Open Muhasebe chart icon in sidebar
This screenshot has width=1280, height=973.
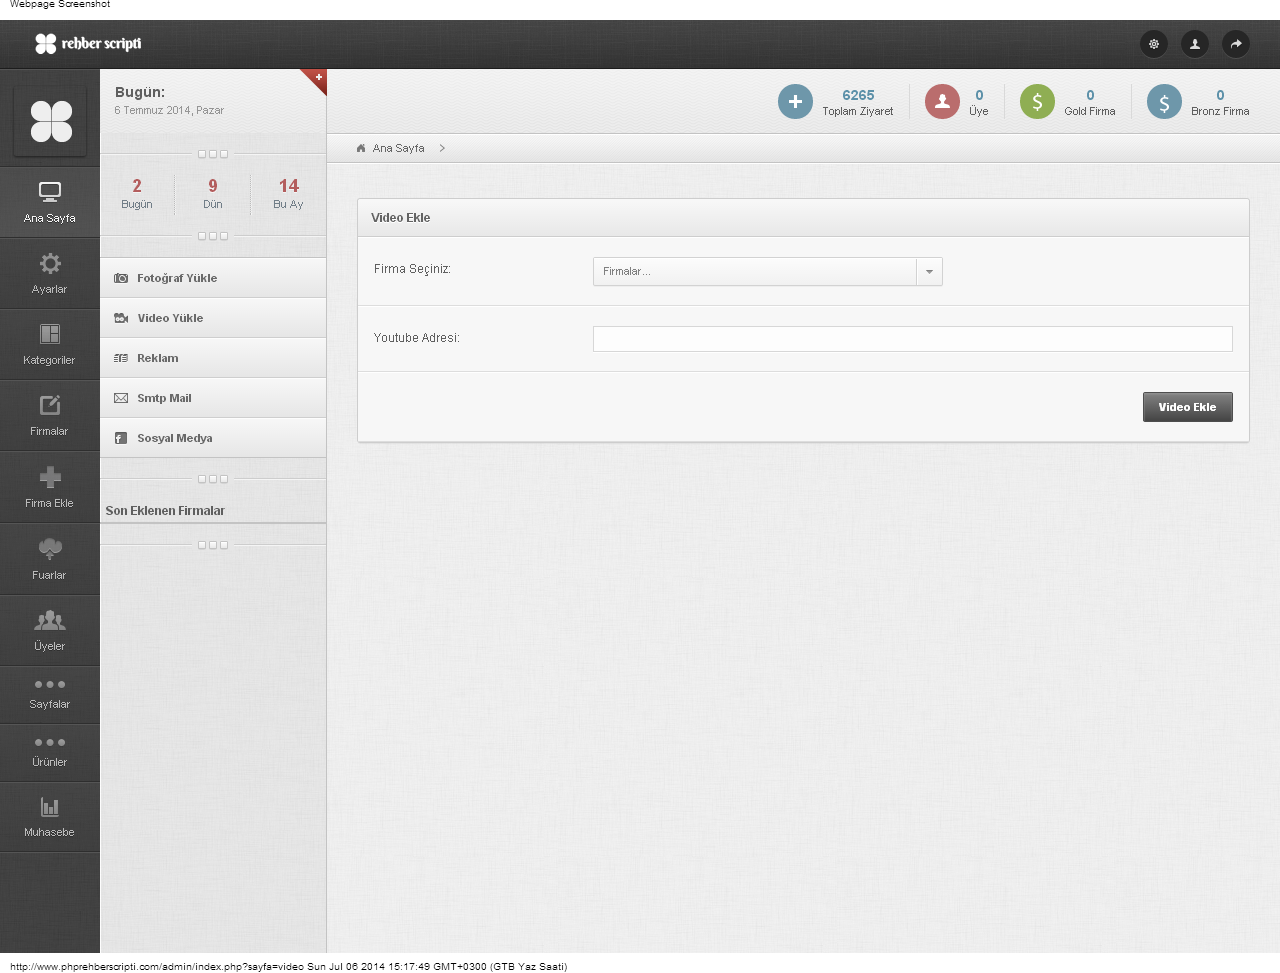pyautogui.click(x=50, y=807)
